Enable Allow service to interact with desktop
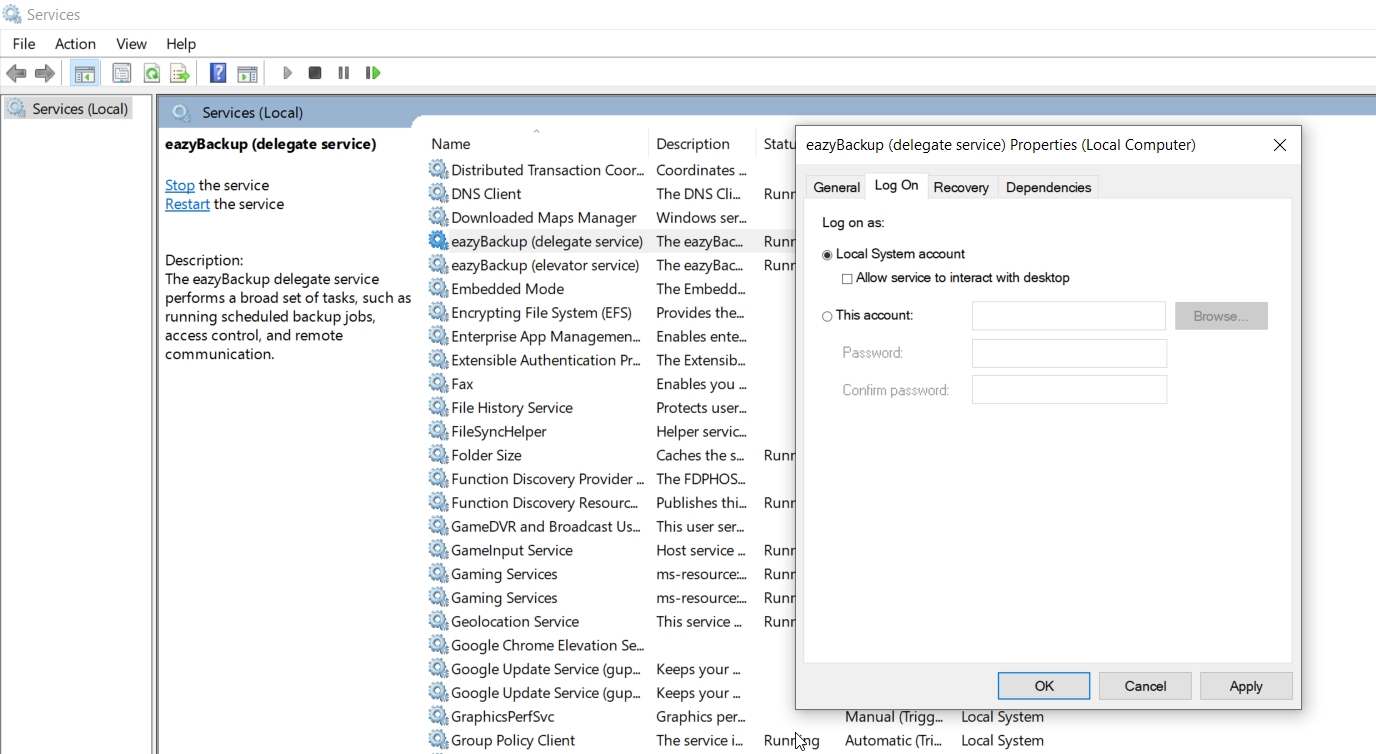The width and height of the screenshot is (1376, 754). click(x=847, y=279)
